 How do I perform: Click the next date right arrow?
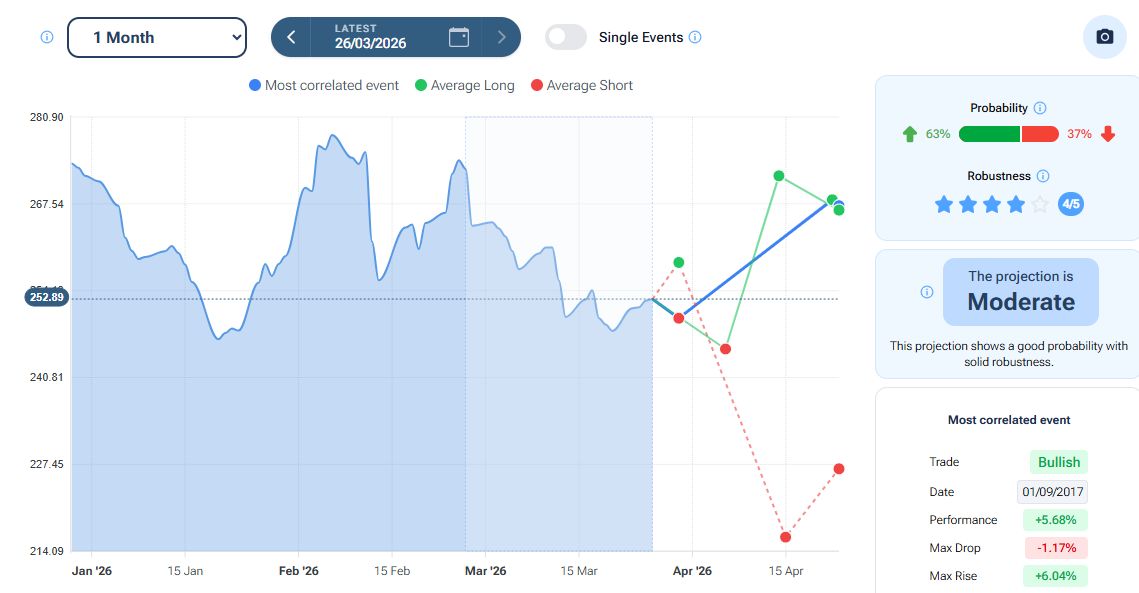coord(501,37)
